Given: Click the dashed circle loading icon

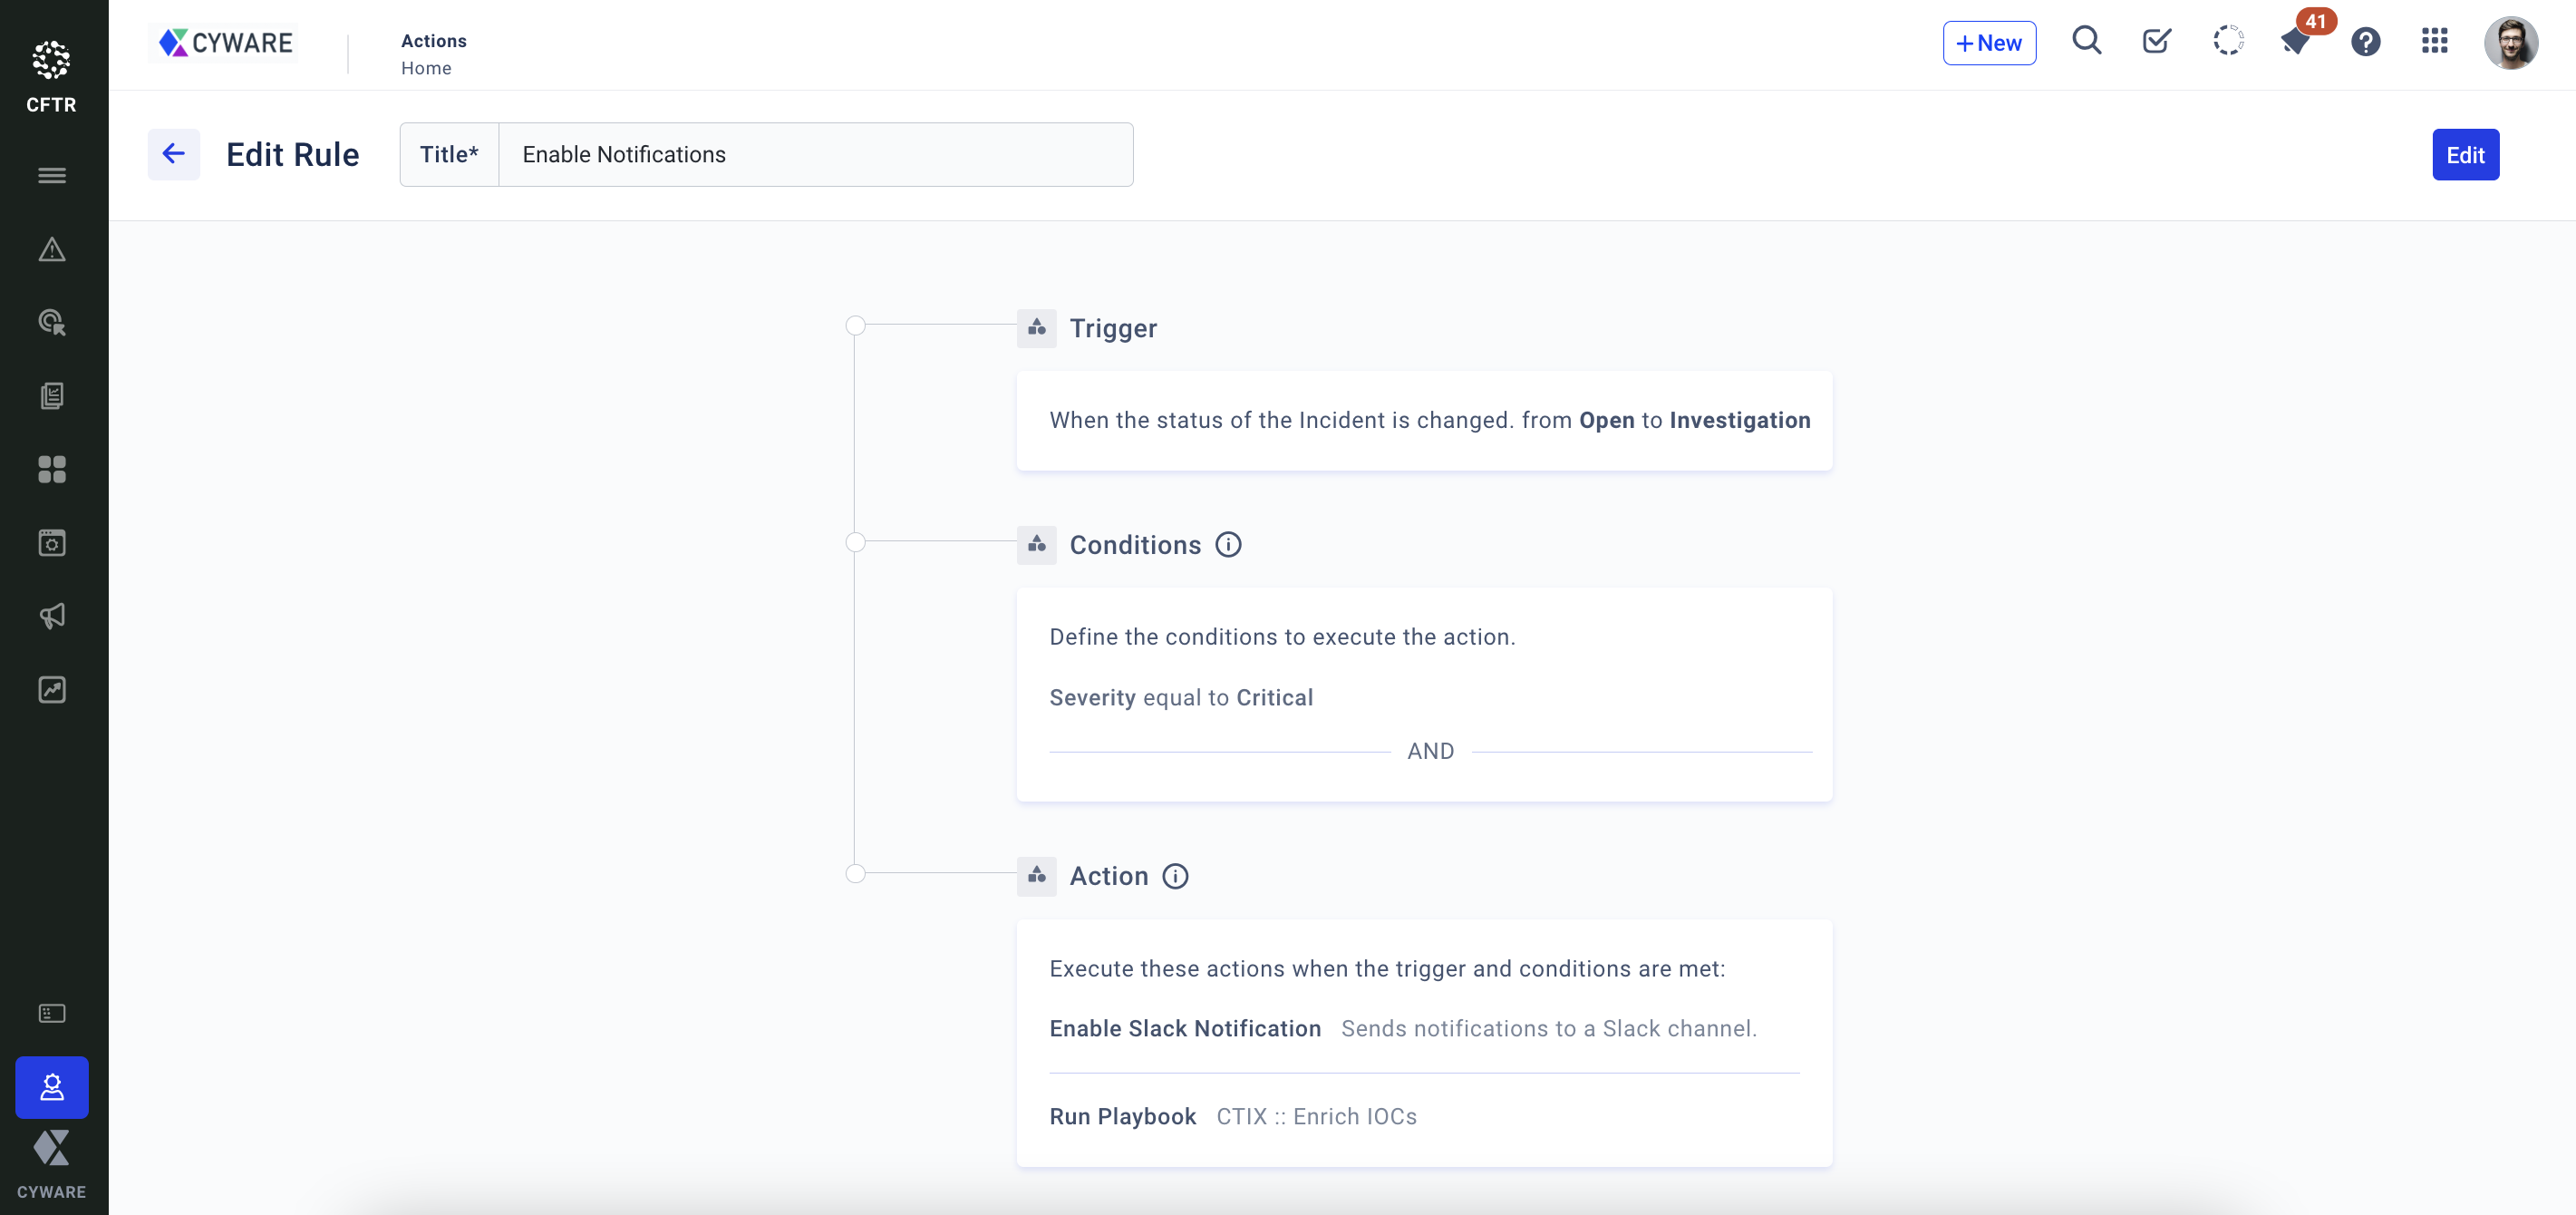Looking at the screenshot, I should [x=2227, y=41].
